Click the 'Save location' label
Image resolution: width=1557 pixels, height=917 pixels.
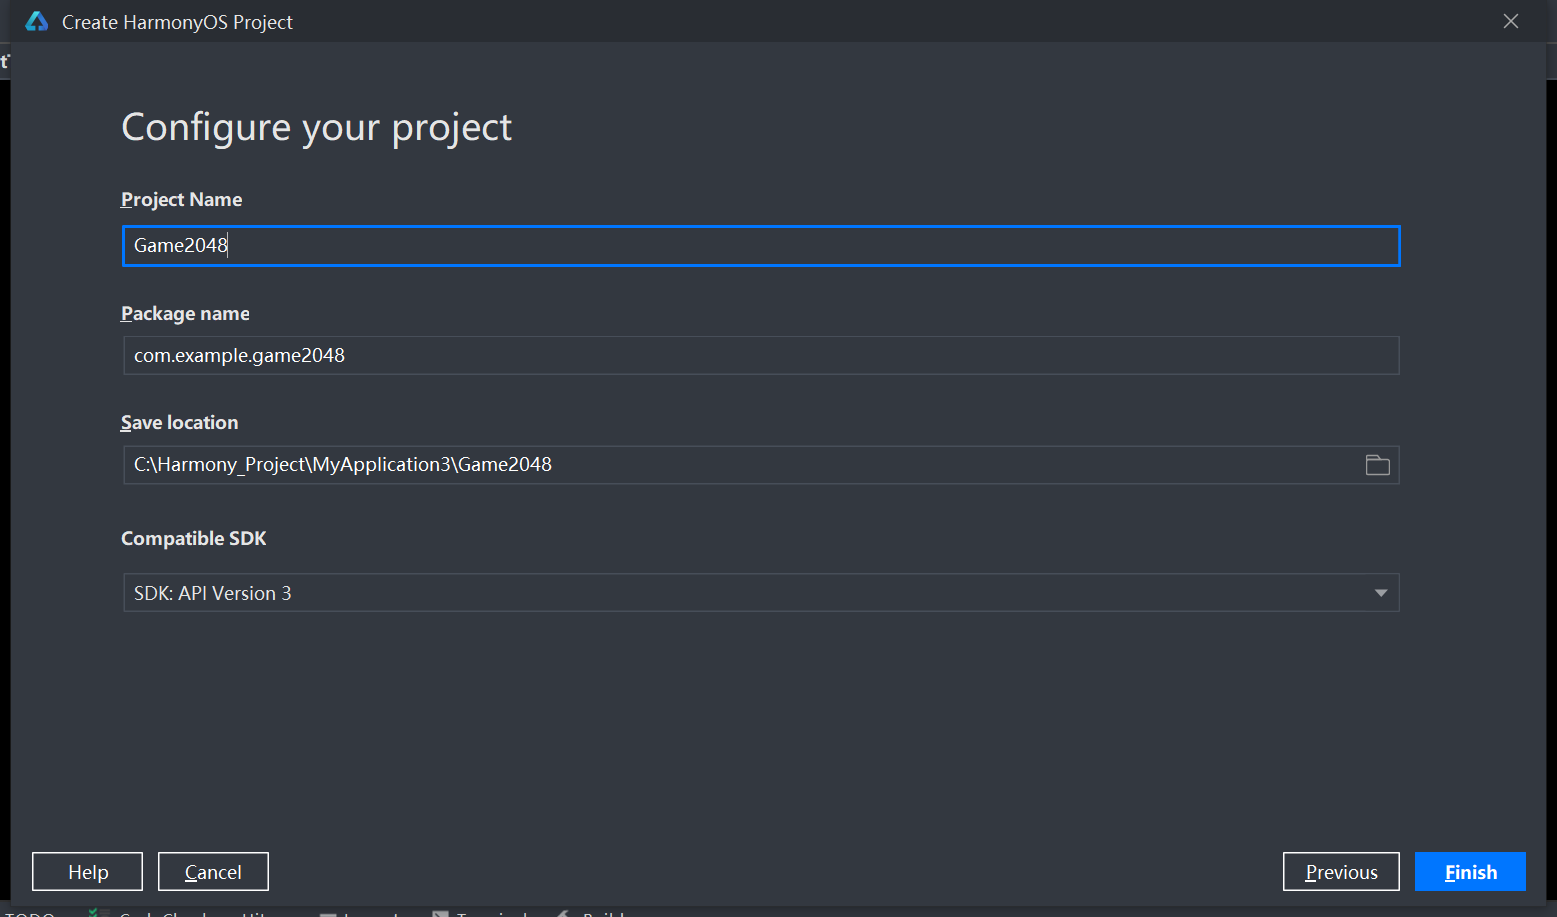pyautogui.click(x=180, y=422)
